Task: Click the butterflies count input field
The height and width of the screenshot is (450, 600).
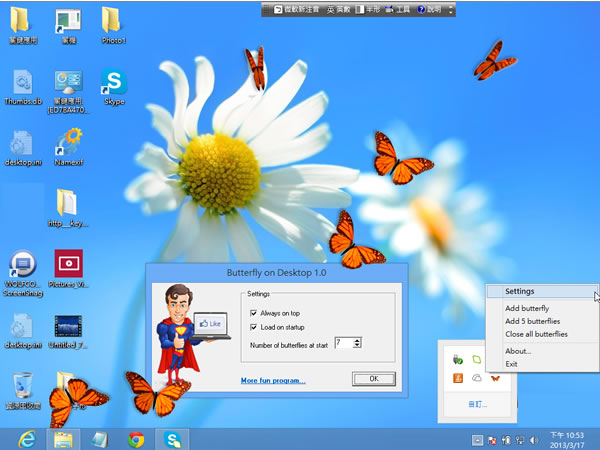Action: (342, 343)
